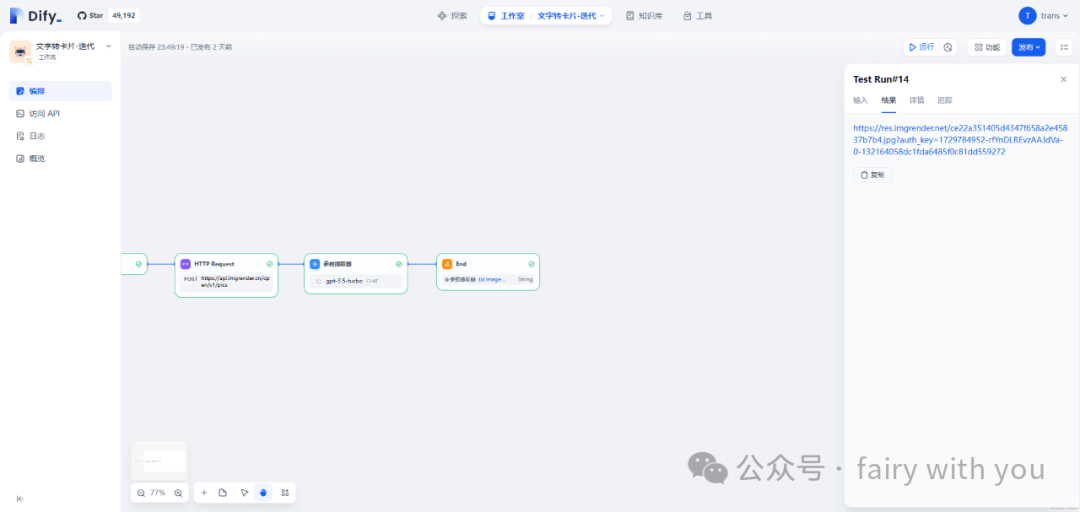Zoom out the workflow canvas
Viewport: 1080px width, 512px height.
coord(141,493)
